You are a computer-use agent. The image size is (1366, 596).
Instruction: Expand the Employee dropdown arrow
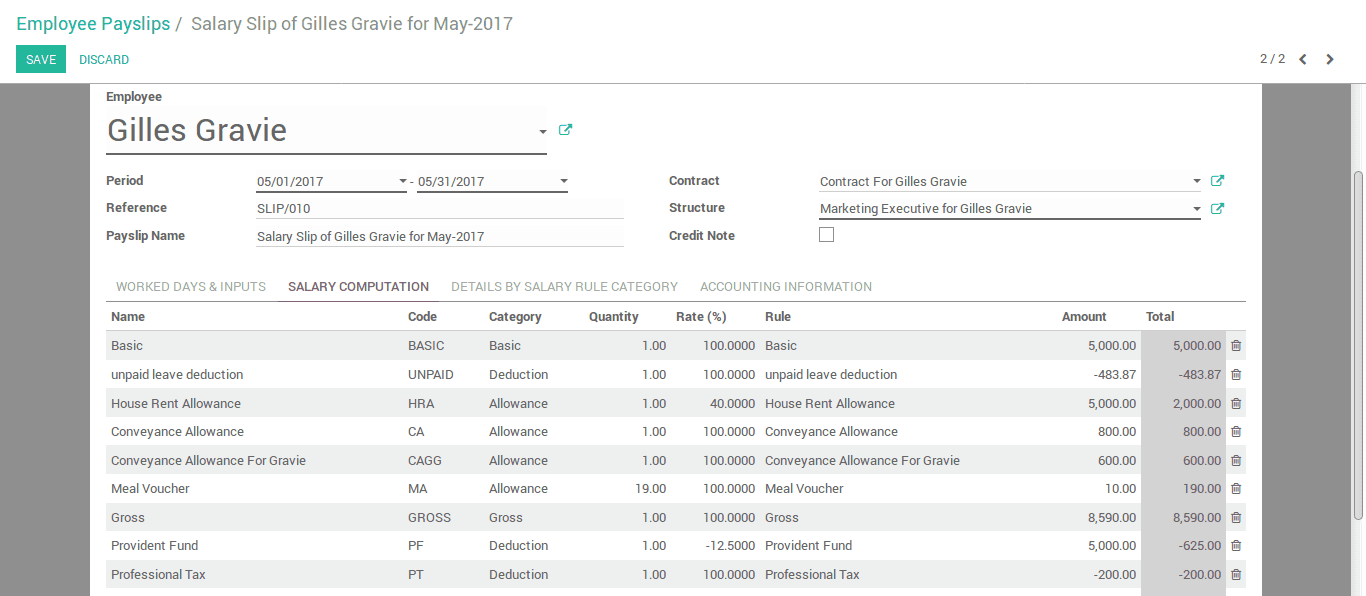(542, 132)
